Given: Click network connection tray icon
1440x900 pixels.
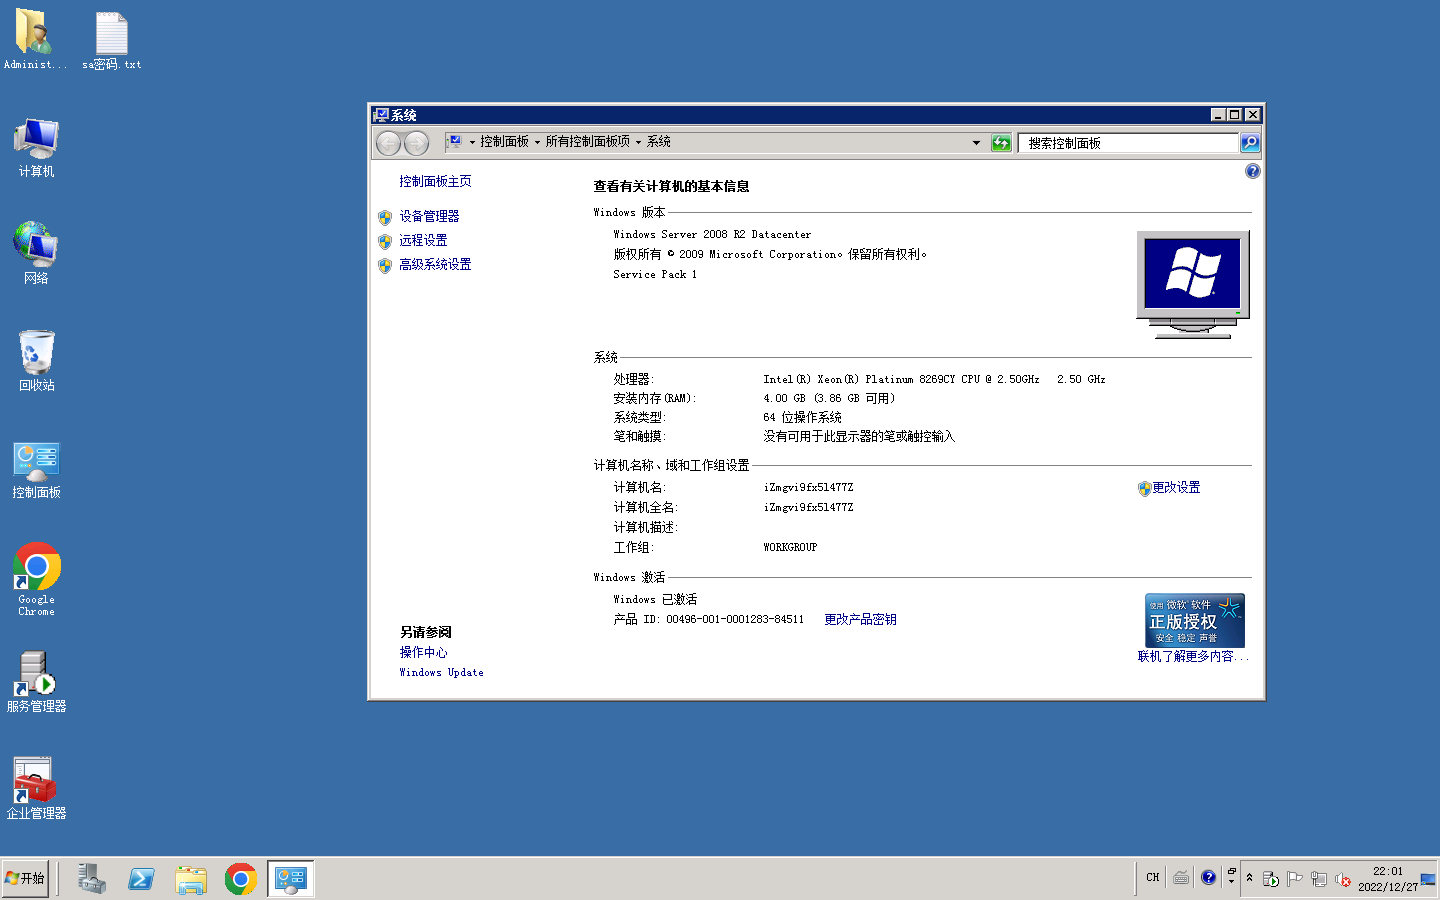Looking at the screenshot, I should (x=1319, y=879).
